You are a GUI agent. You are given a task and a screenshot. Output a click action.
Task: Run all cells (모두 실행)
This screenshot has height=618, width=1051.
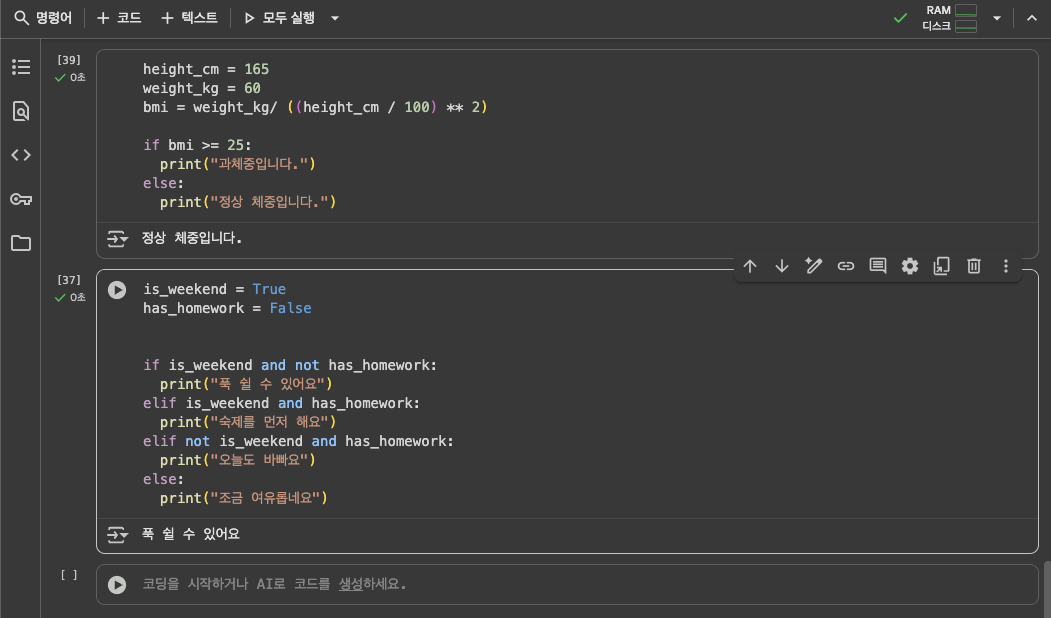(x=280, y=18)
